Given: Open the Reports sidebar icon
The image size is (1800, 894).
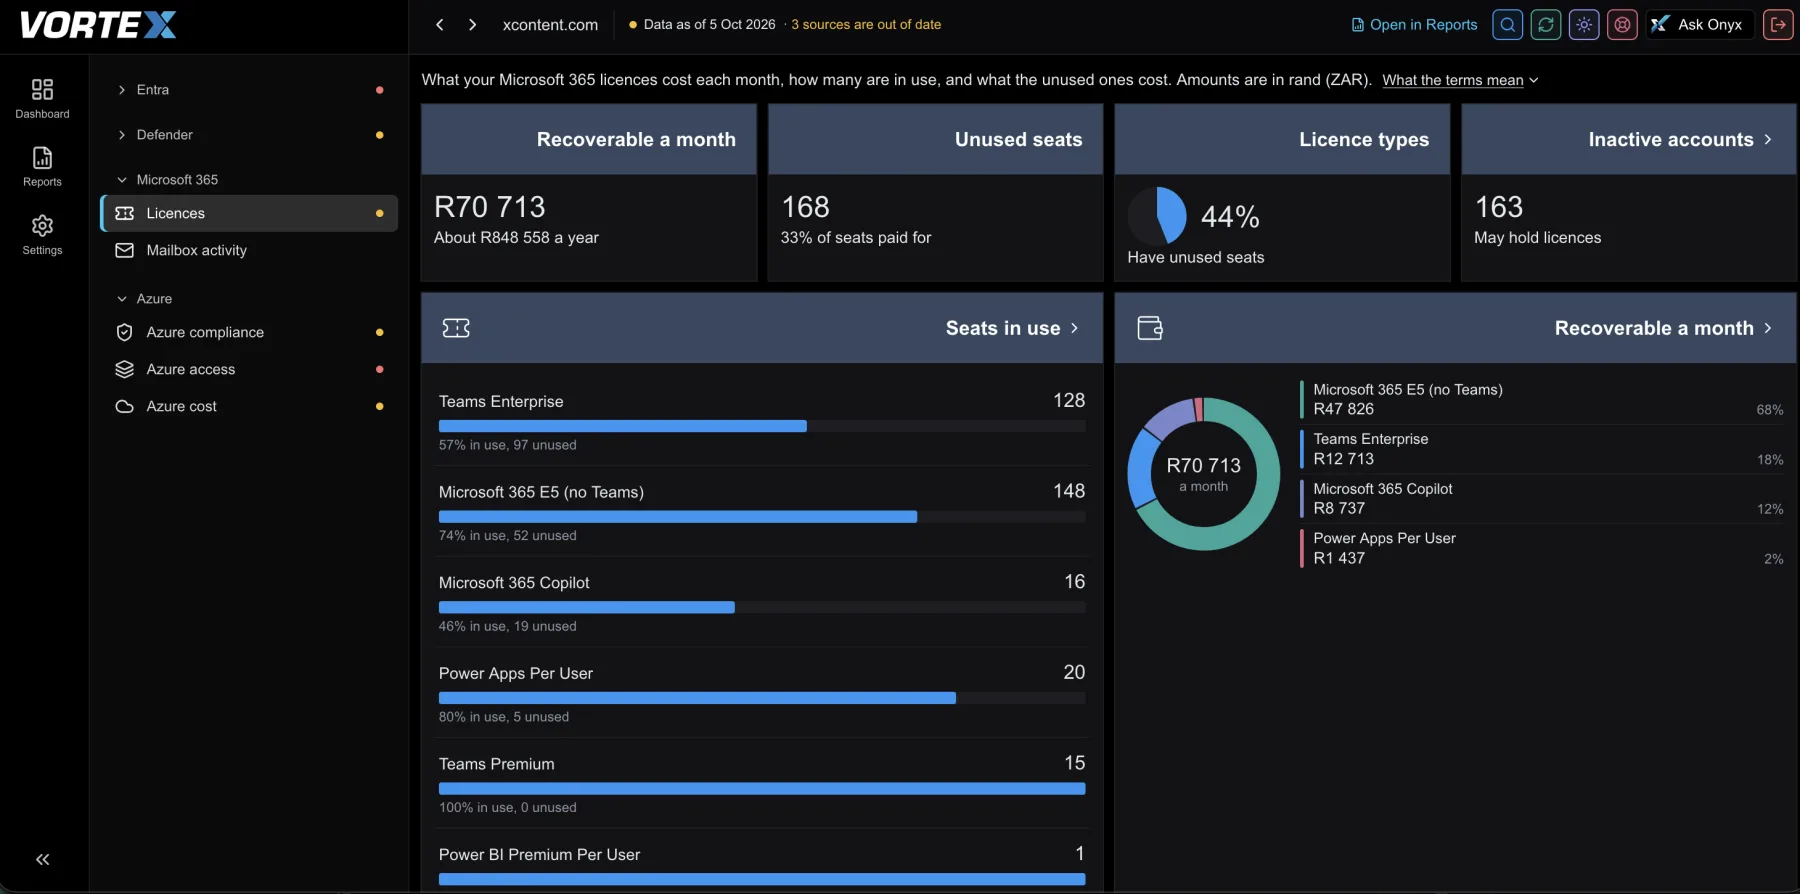Looking at the screenshot, I should (42, 167).
